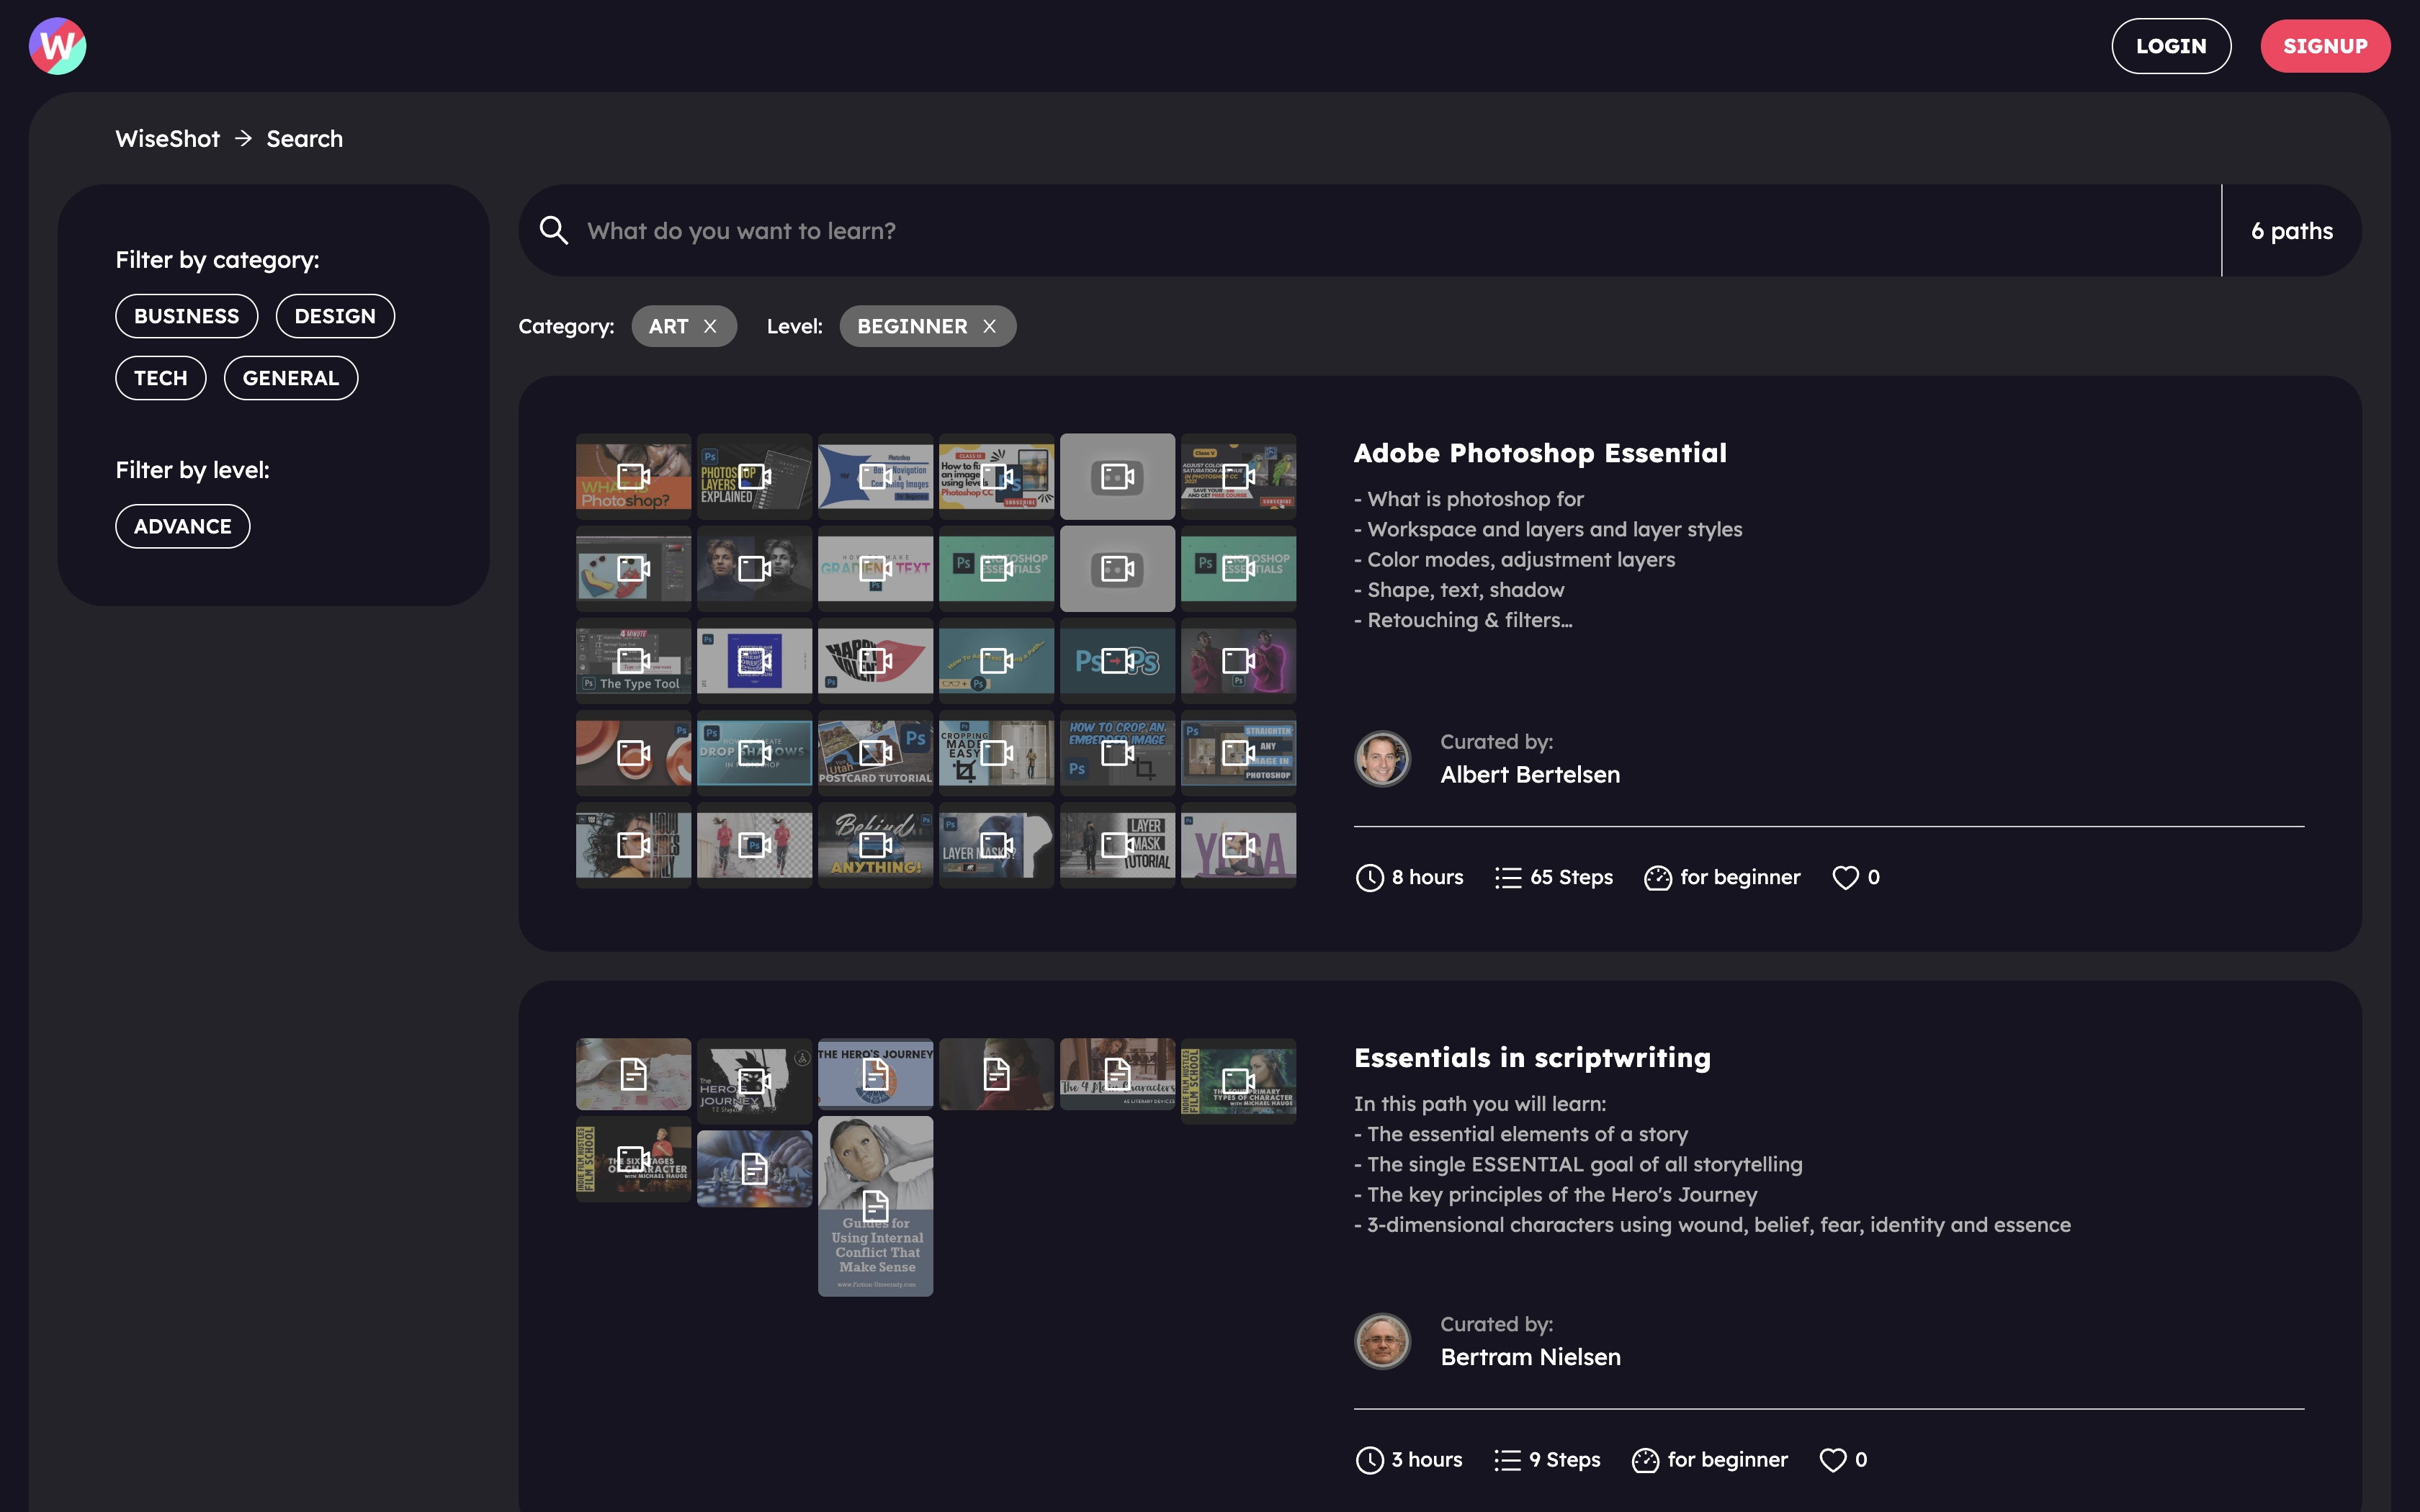Open 'Cropping Made Easy' thumbnail
Viewport: 2420px width, 1512px height.
[996, 753]
